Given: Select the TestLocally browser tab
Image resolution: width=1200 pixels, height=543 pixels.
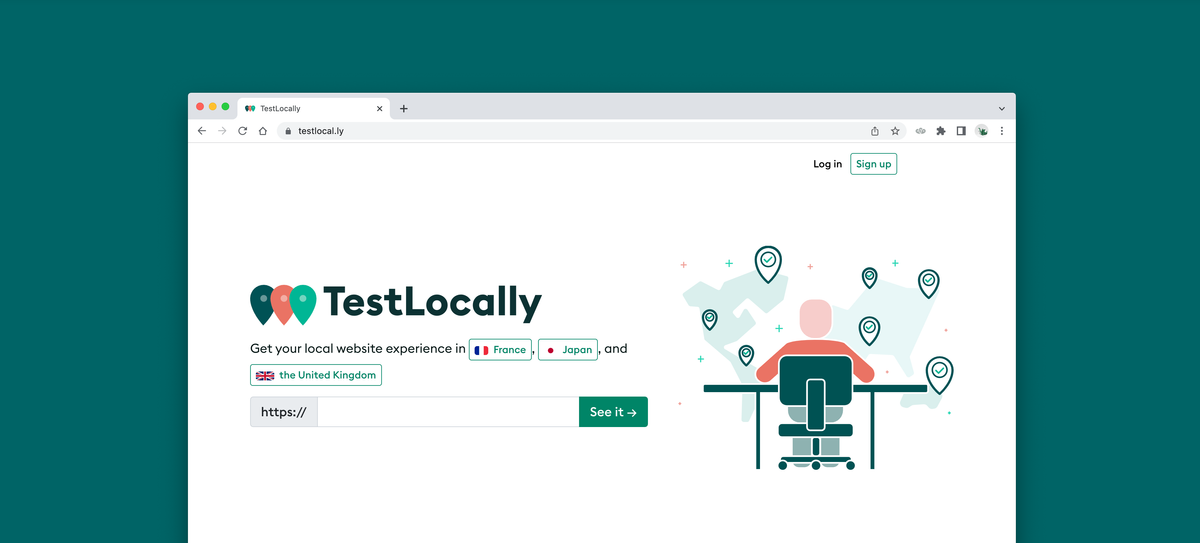Looking at the screenshot, I should (x=314, y=109).
